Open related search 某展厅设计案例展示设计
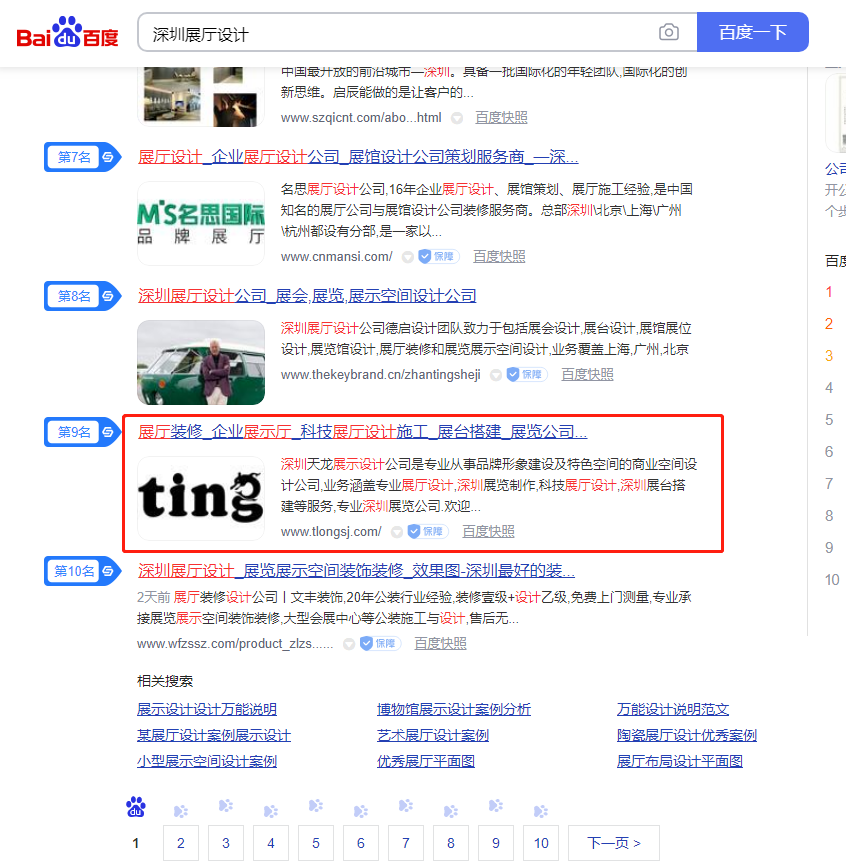846x868 pixels. click(x=214, y=735)
